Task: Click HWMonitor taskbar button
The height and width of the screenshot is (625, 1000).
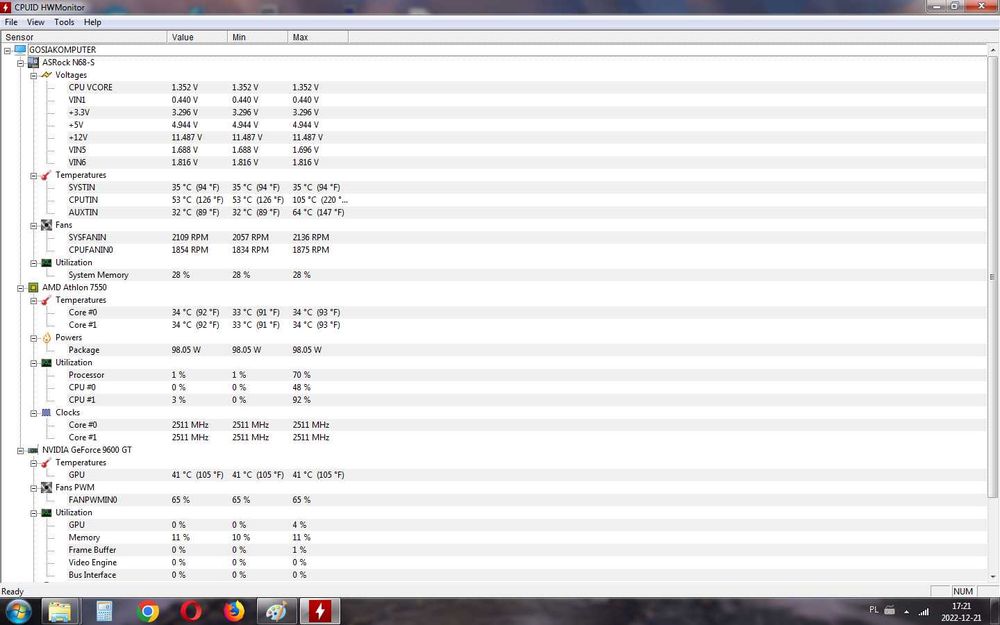Action: (320, 611)
